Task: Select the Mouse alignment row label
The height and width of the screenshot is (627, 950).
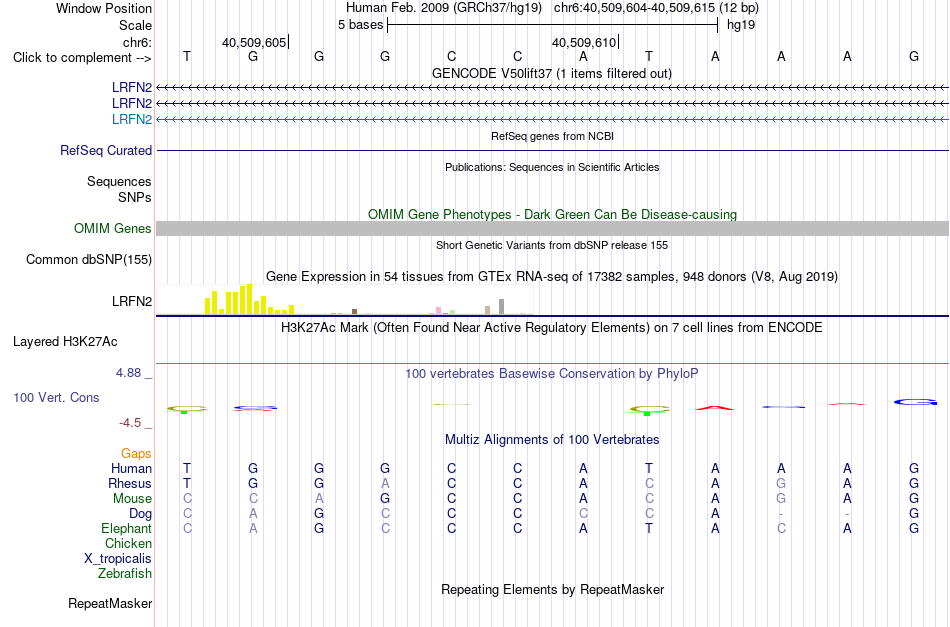Action: click(x=132, y=499)
